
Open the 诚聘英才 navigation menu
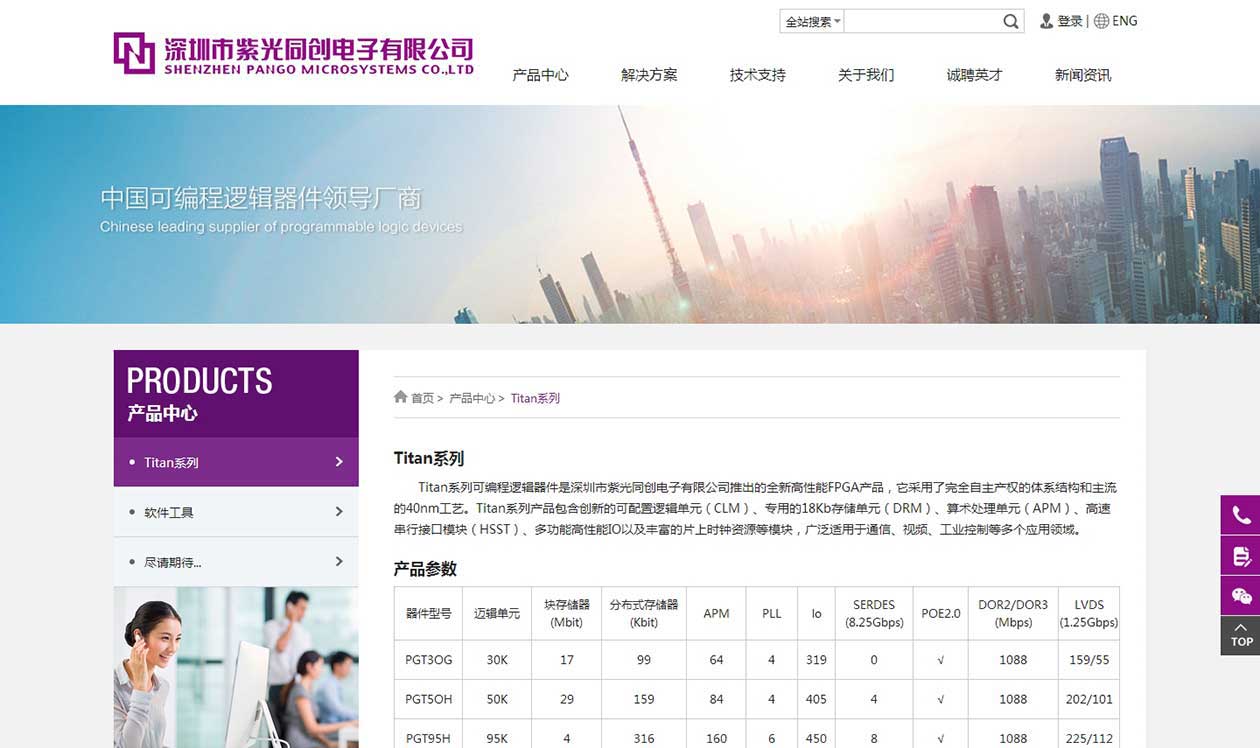click(x=975, y=75)
